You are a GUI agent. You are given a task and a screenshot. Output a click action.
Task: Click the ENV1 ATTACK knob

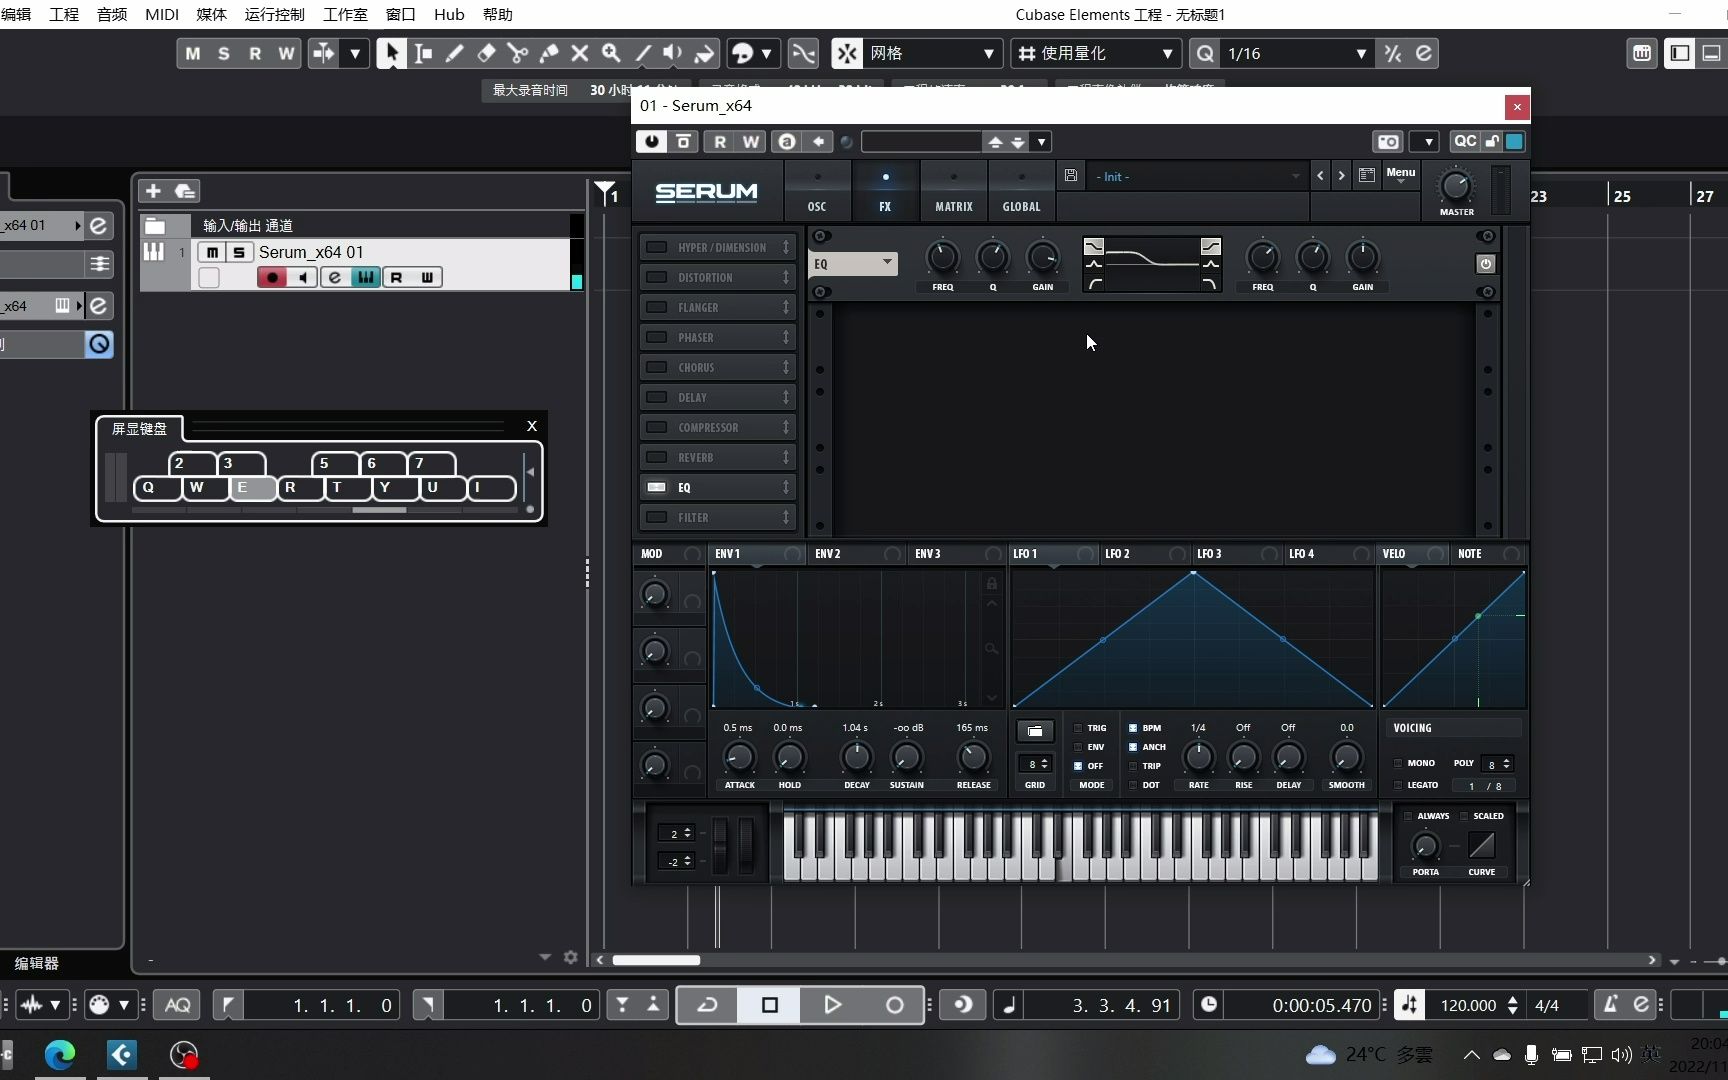tap(739, 757)
